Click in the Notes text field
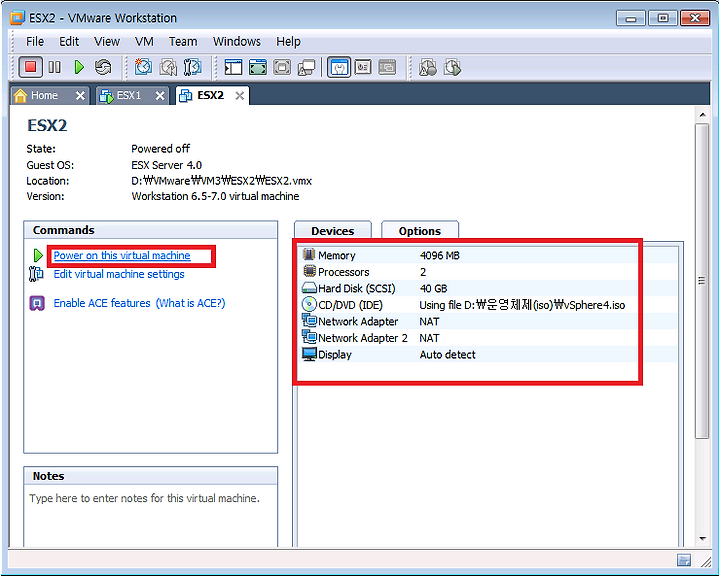 151,515
